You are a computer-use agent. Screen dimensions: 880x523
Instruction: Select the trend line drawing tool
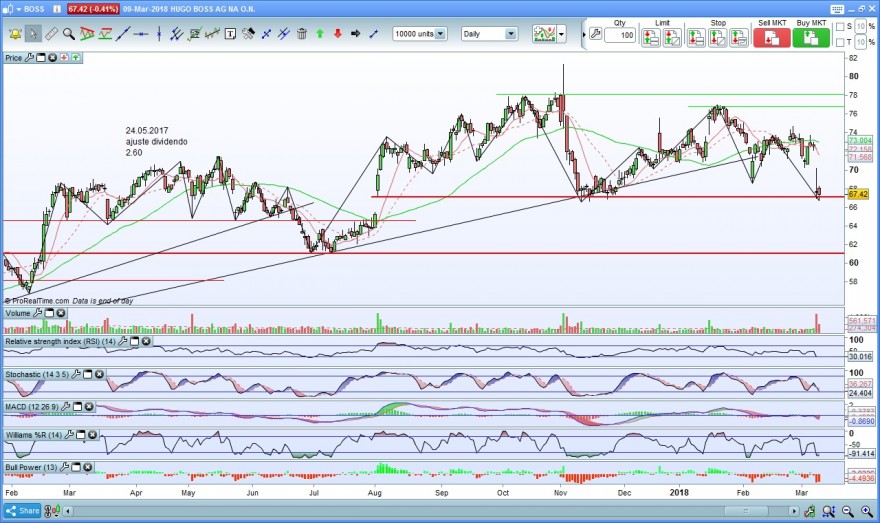[x=122, y=34]
